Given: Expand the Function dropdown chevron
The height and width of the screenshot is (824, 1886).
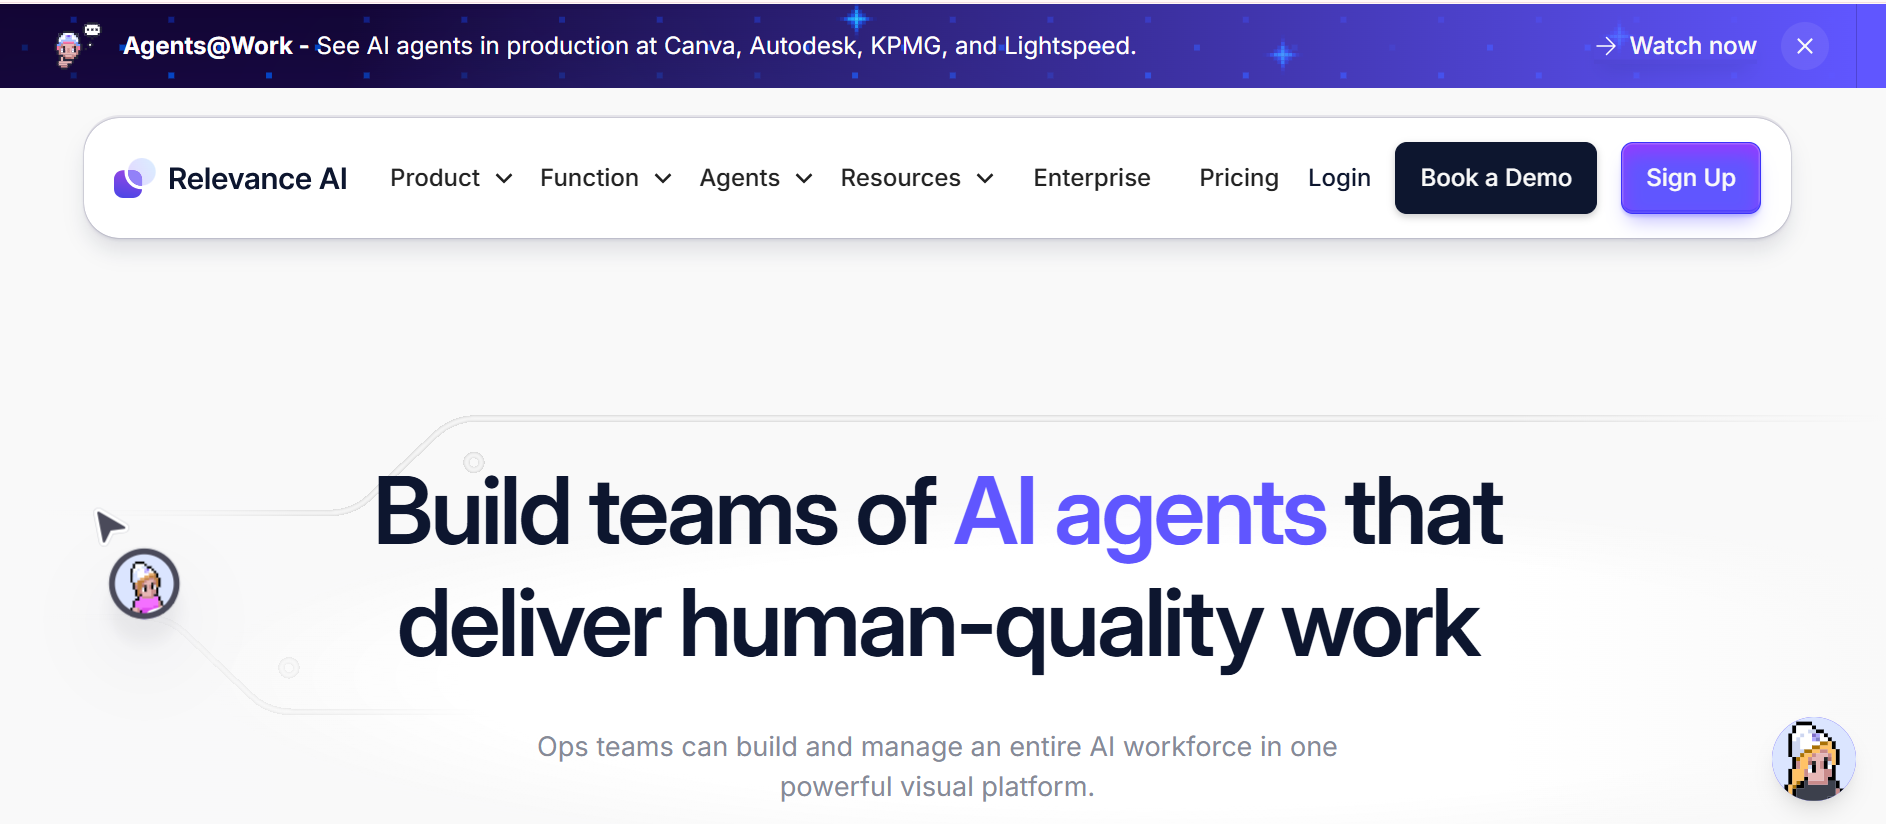Looking at the screenshot, I should [663, 179].
